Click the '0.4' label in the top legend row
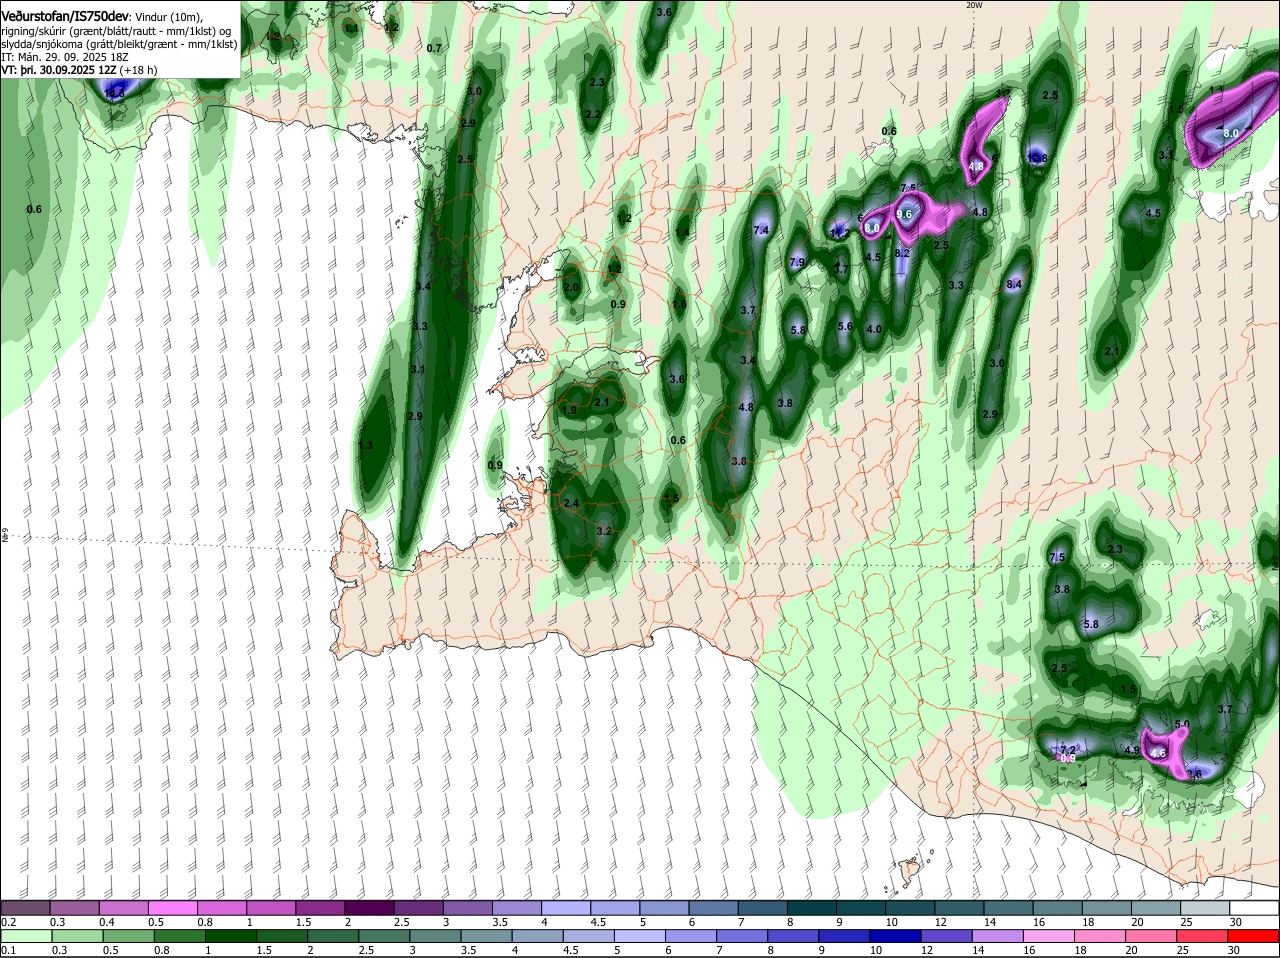 click(107, 922)
